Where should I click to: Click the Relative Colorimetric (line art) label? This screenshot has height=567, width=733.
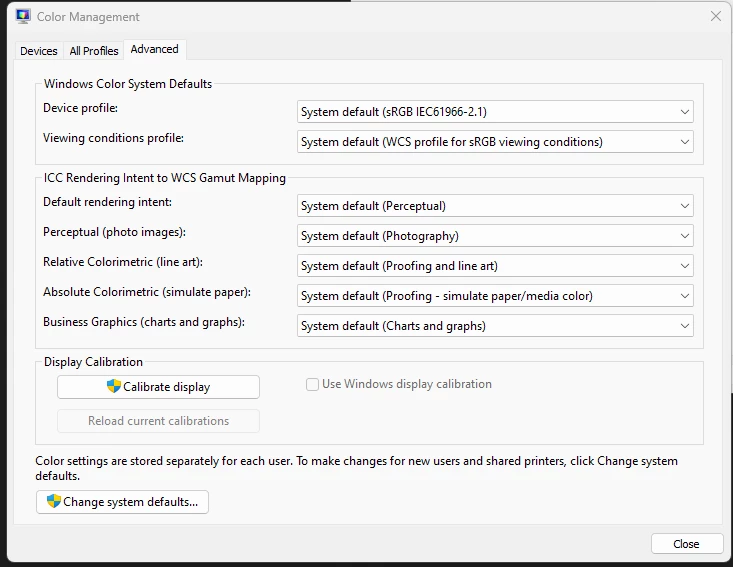click(x=123, y=262)
